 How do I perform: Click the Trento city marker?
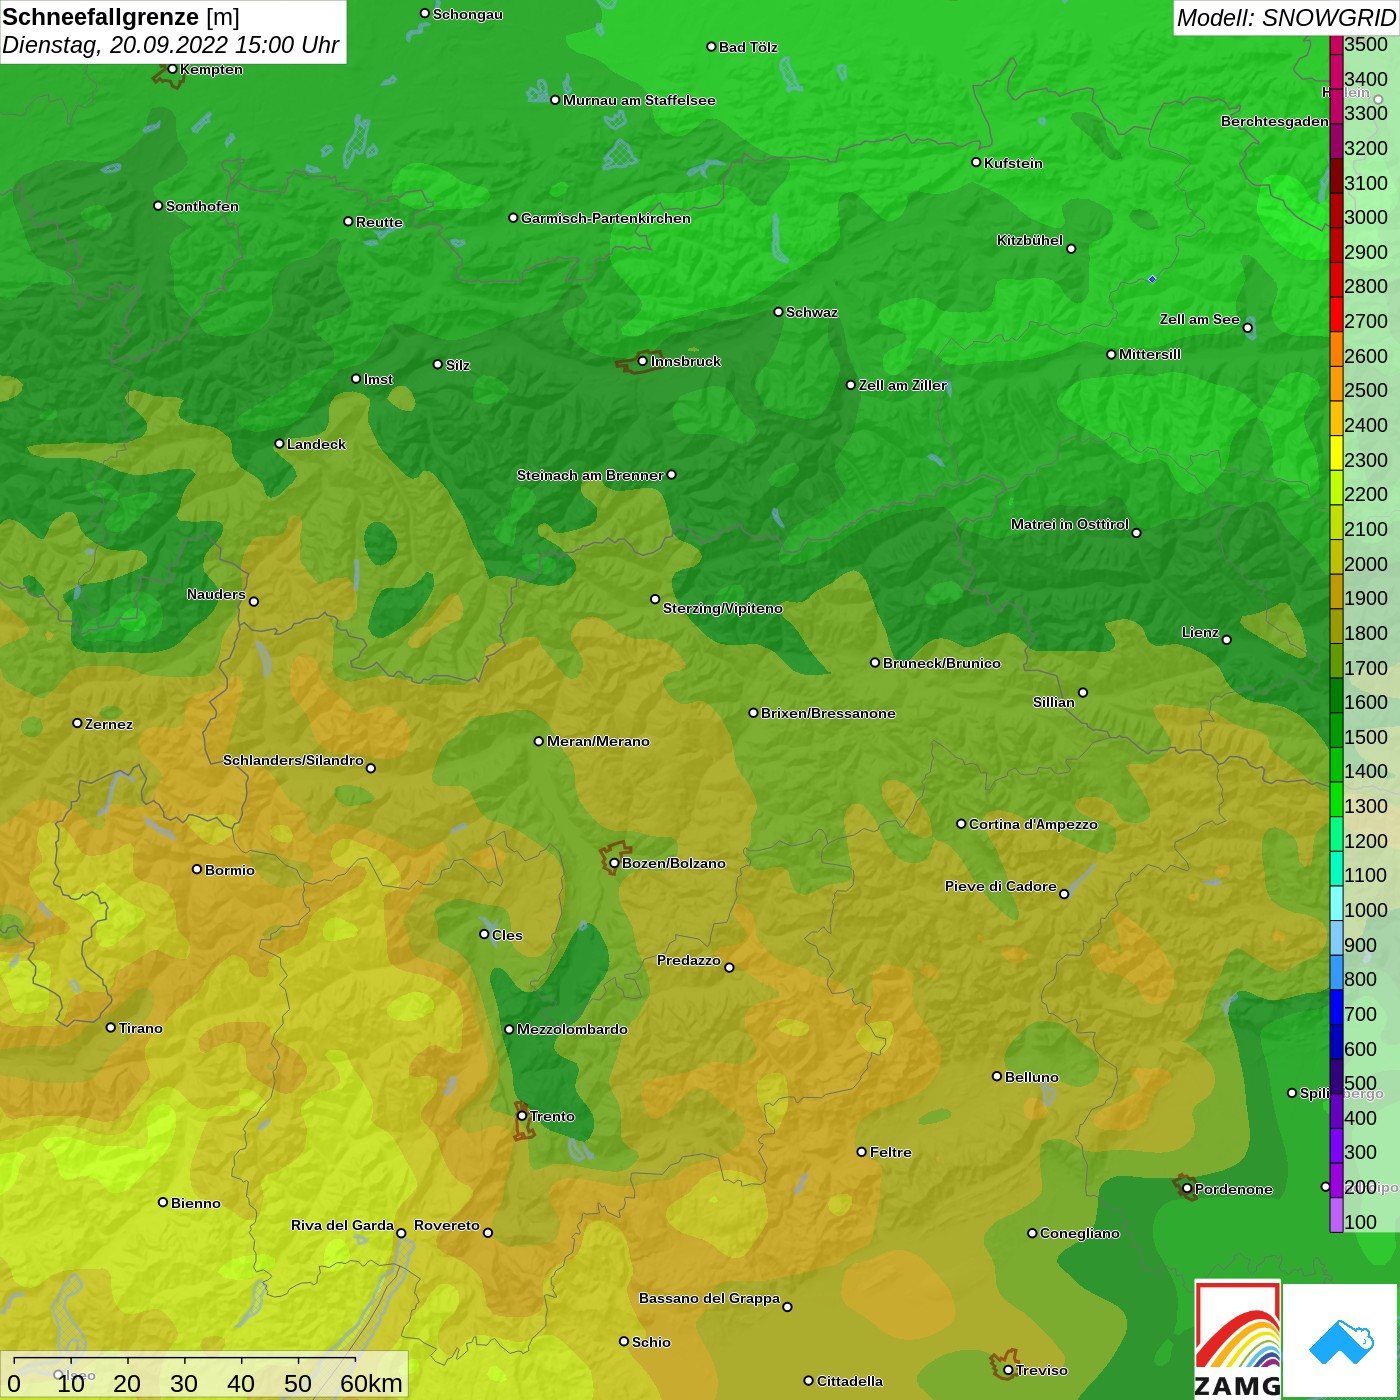(x=522, y=1115)
